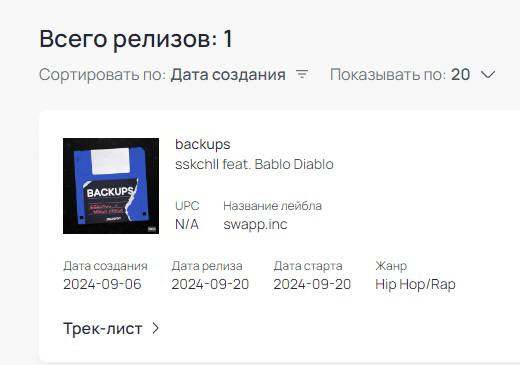This screenshot has width=520, height=365.
Task: Click the Дата старта value 2024-09-20
Action: (312, 284)
